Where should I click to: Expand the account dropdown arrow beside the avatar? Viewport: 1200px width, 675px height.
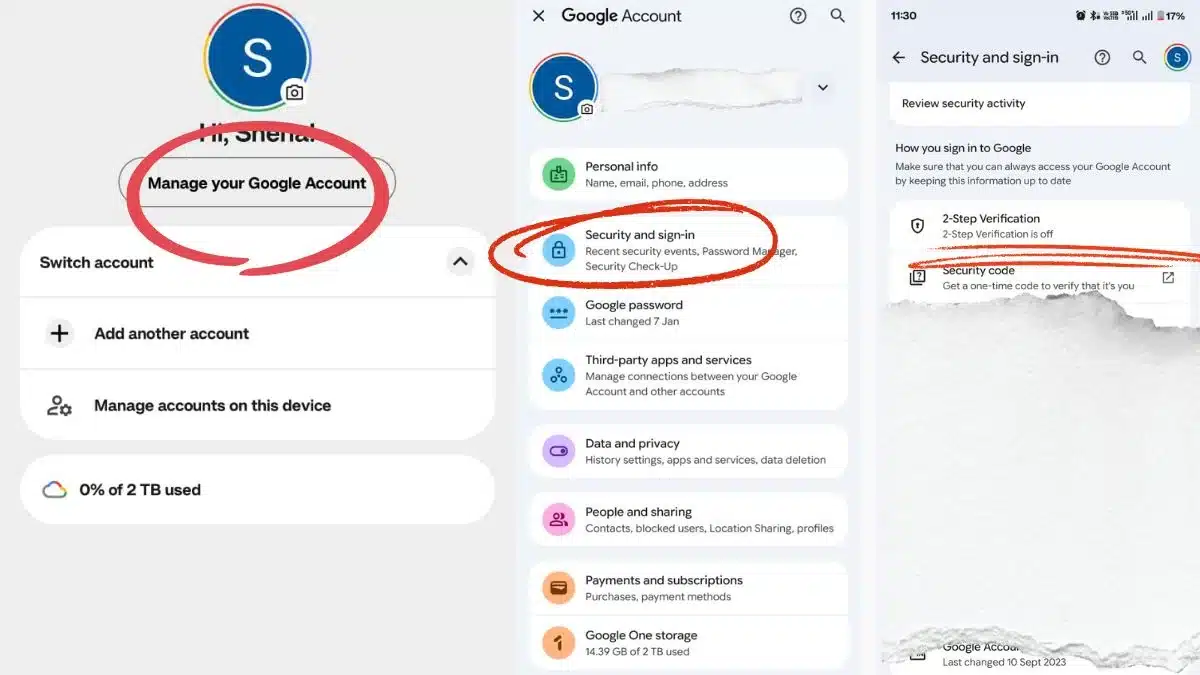823,88
